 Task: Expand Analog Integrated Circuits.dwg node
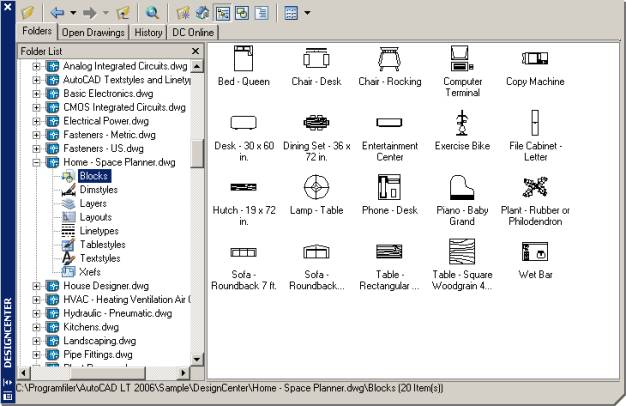pyautogui.click(x=36, y=66)
